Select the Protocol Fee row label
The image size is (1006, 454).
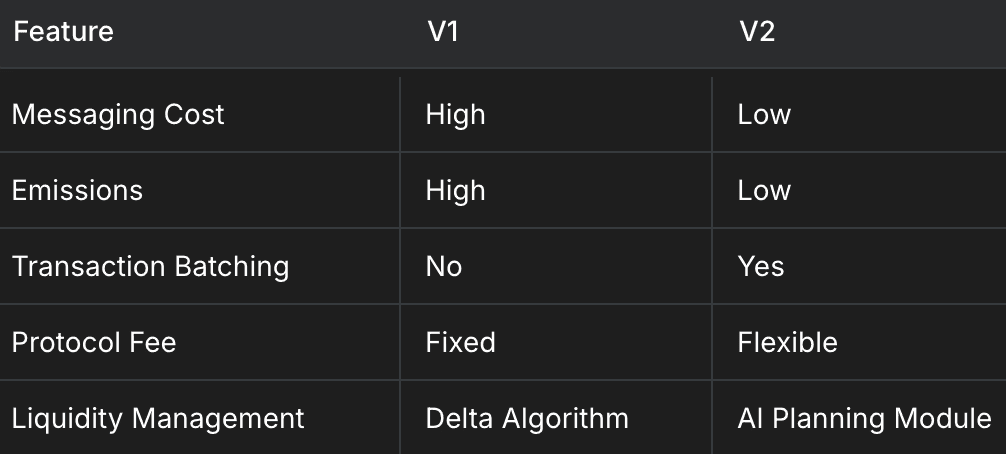click(94, 342)
